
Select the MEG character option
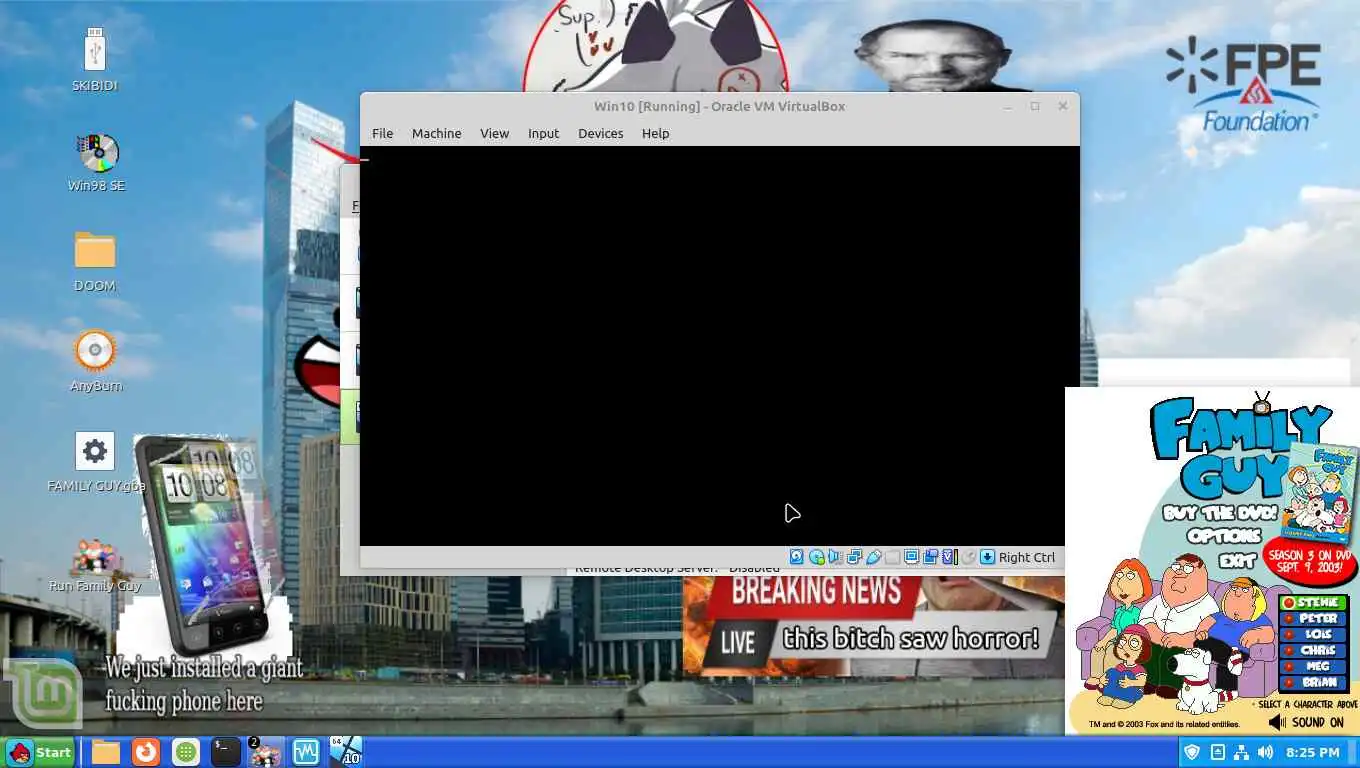point(1315,667)
